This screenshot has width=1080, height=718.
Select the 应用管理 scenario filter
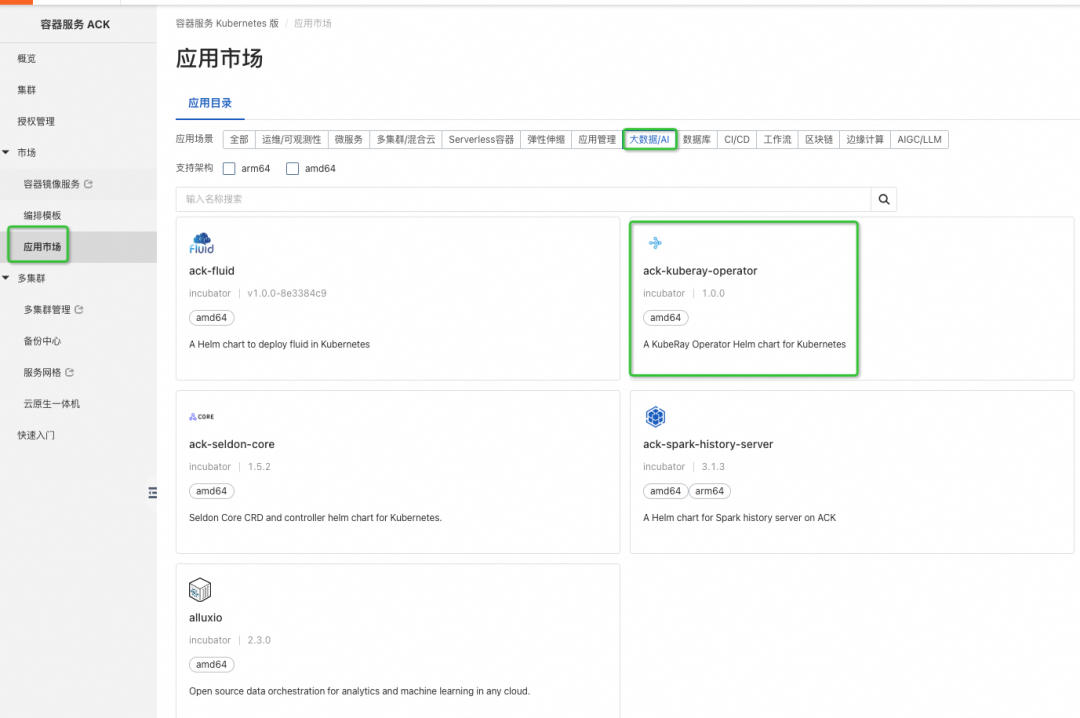click(596, 139)
